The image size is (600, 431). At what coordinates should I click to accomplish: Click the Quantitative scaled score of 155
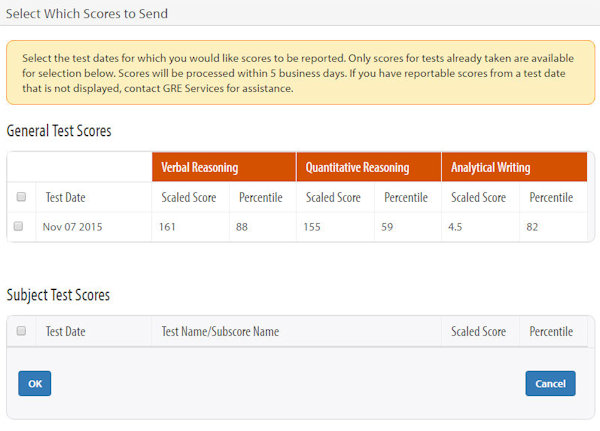pos(312,227)
